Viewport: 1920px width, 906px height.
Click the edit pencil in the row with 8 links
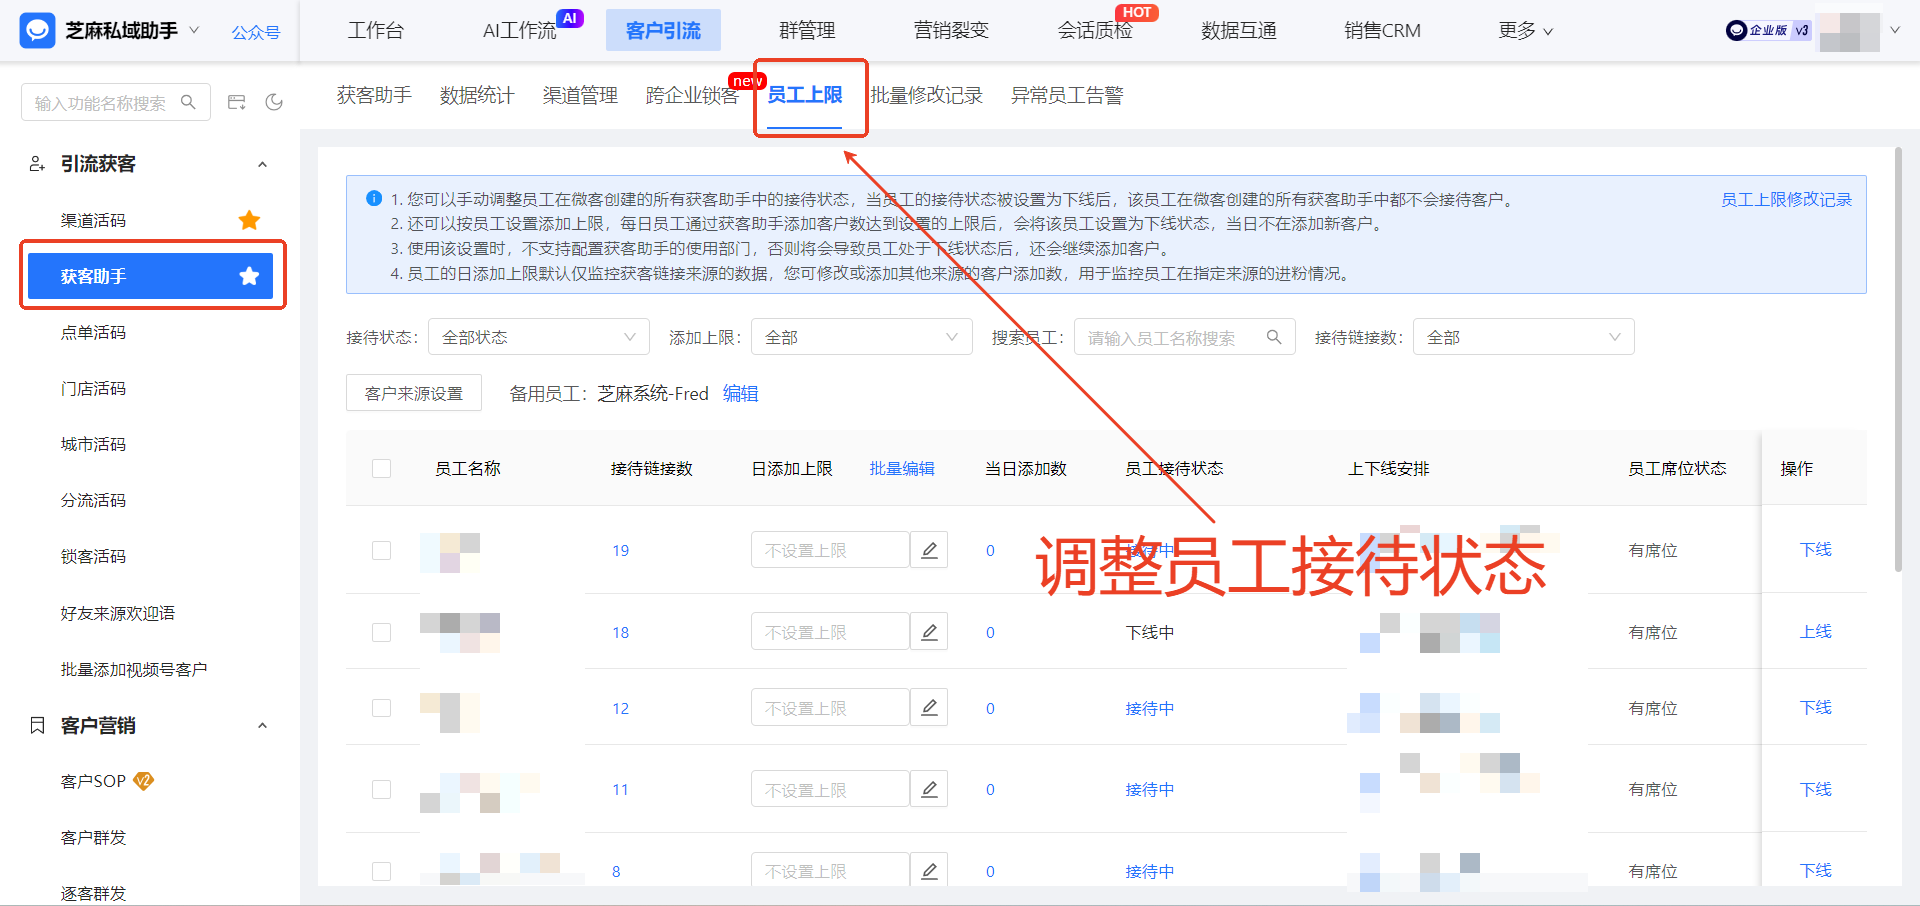pos(929,871)
